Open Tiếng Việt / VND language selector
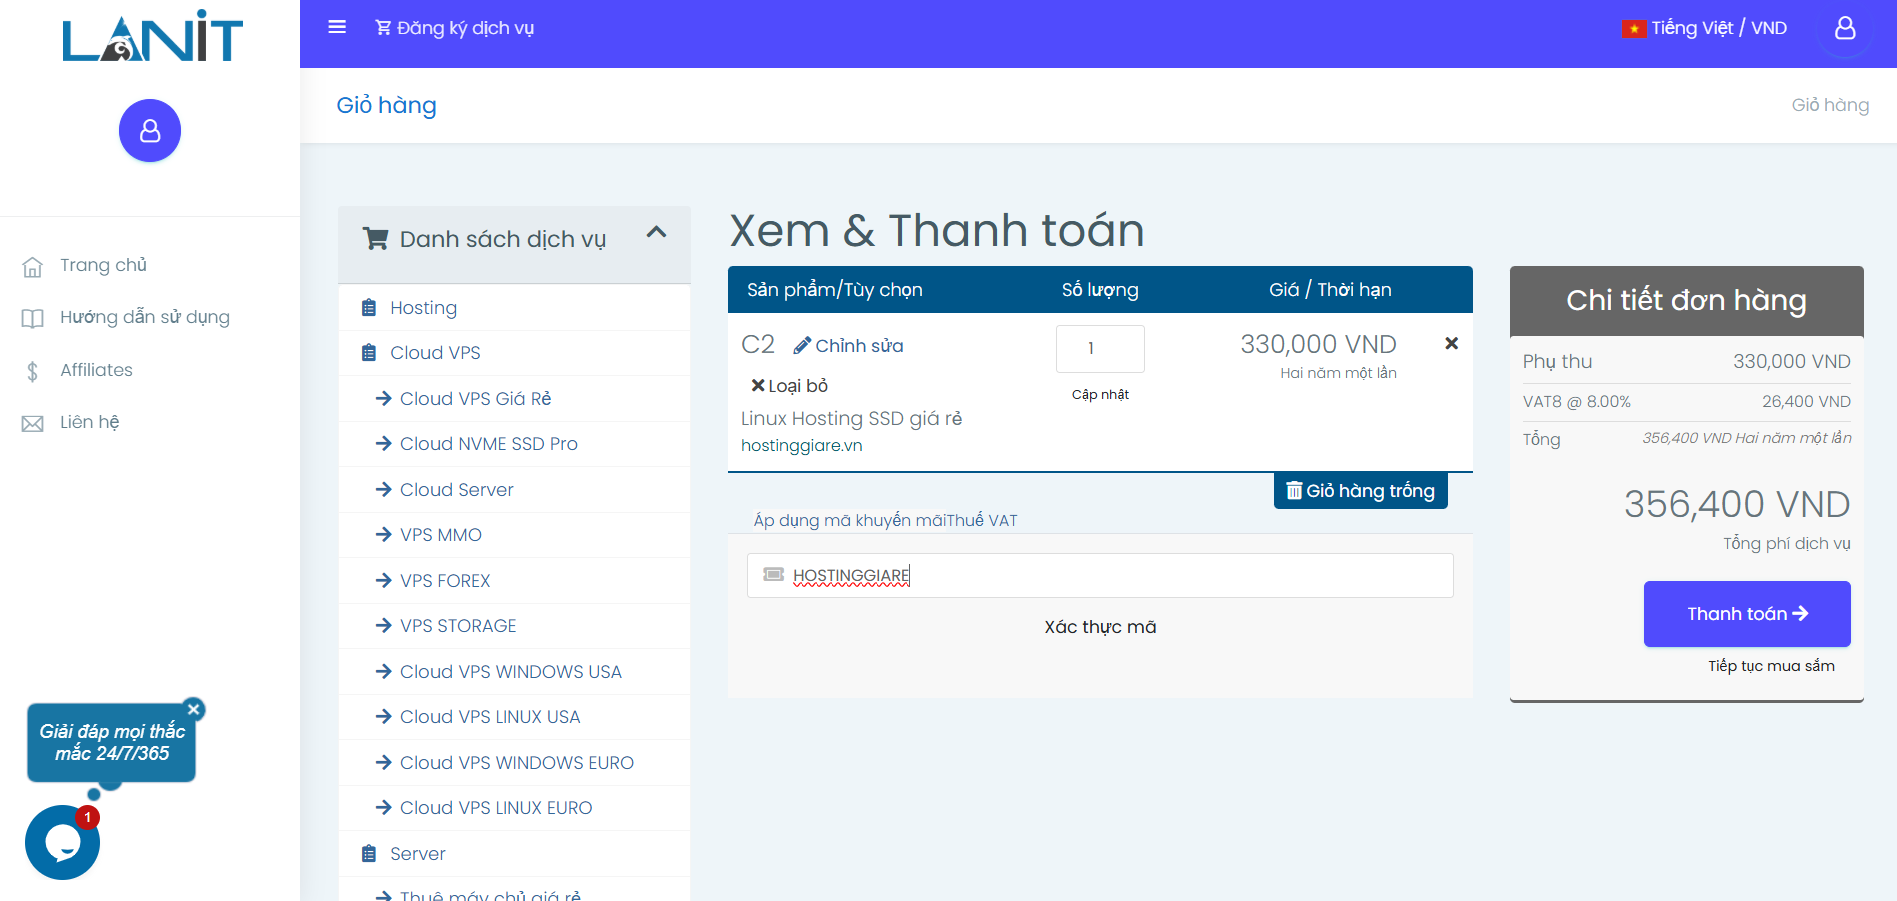The image size is (1897, 901). (x=1704, y=28)
